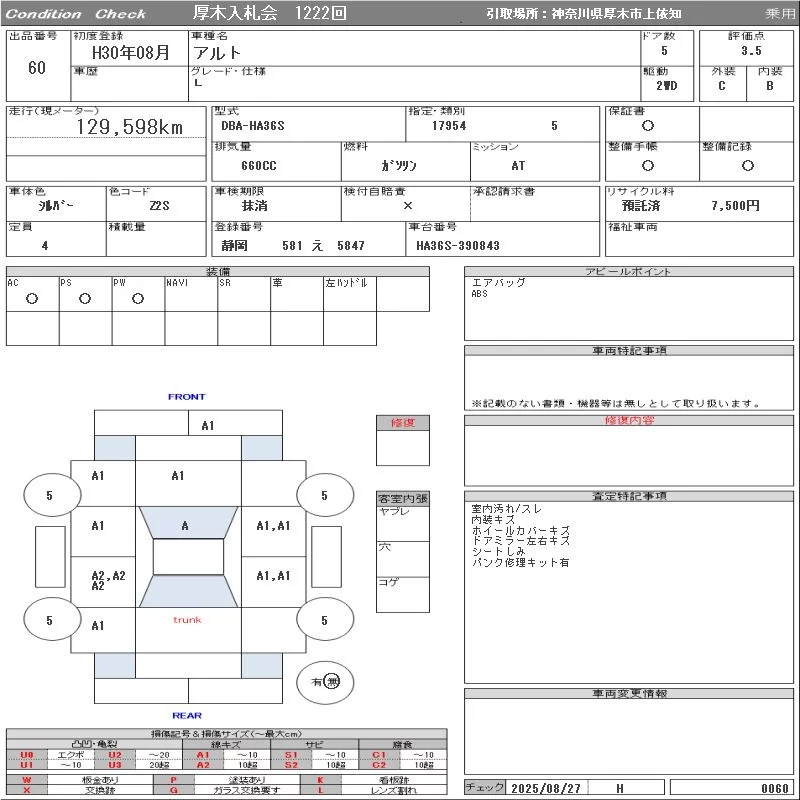Click the 'ヤブレ' cell under 客室内張
This screenshot has height=800, width=800.
point(403,524)
